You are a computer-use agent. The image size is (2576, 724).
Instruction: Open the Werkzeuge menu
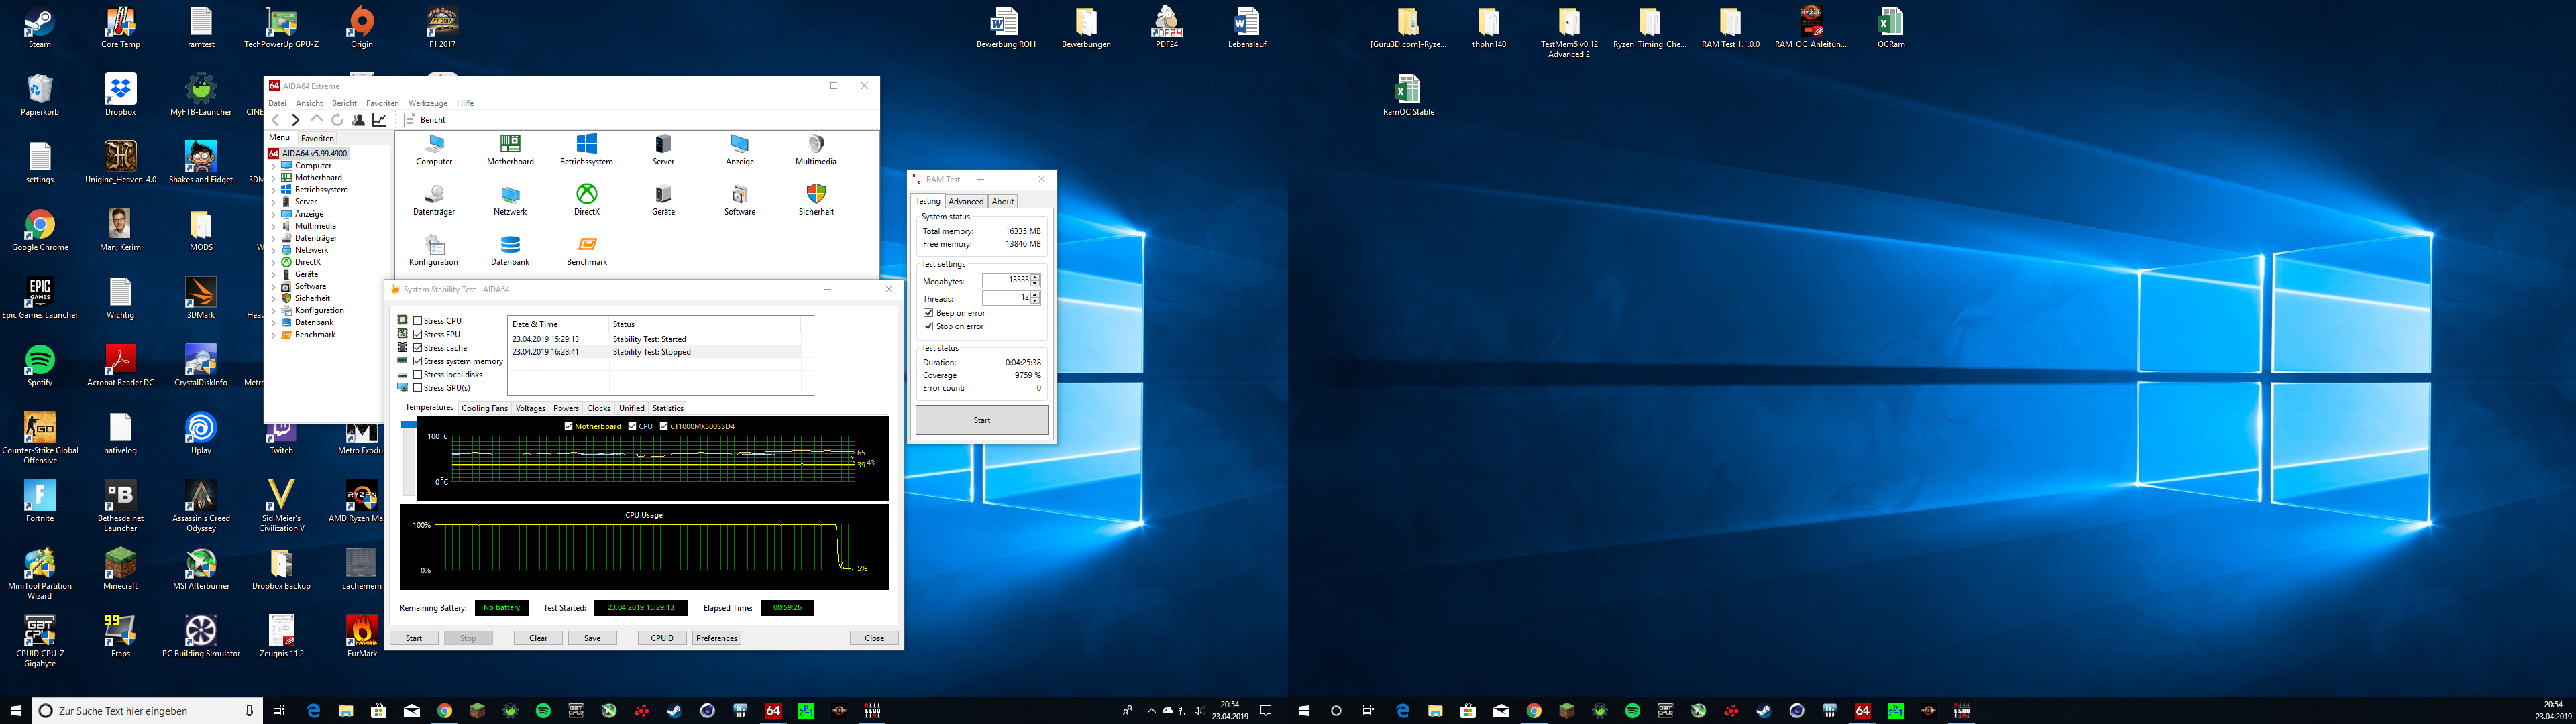427,103
